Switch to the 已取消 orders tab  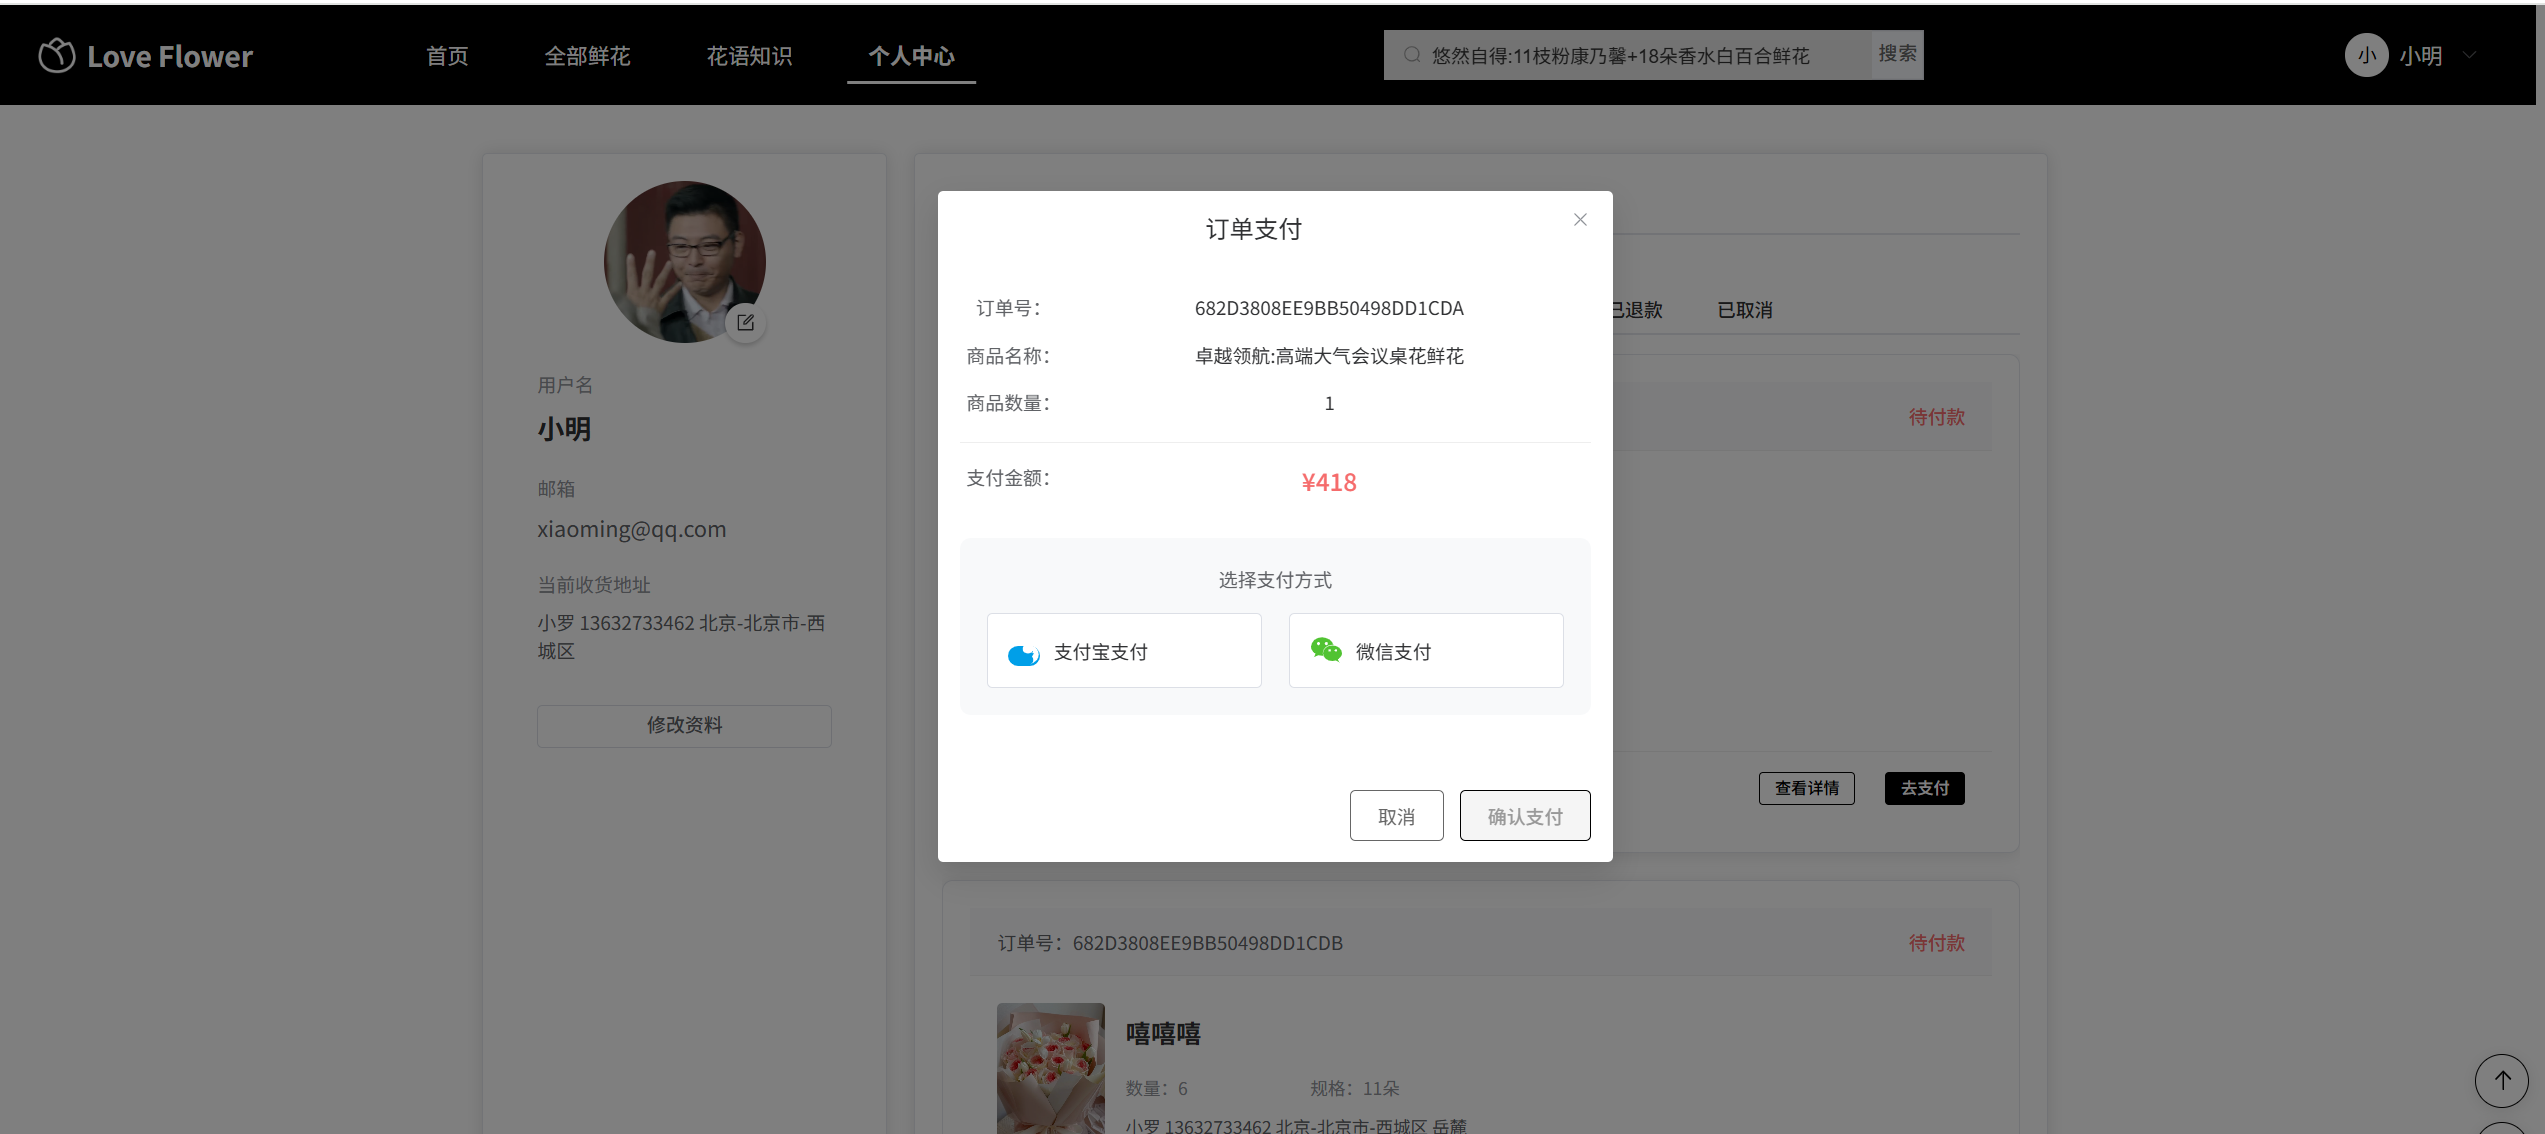click(1744, 310)
